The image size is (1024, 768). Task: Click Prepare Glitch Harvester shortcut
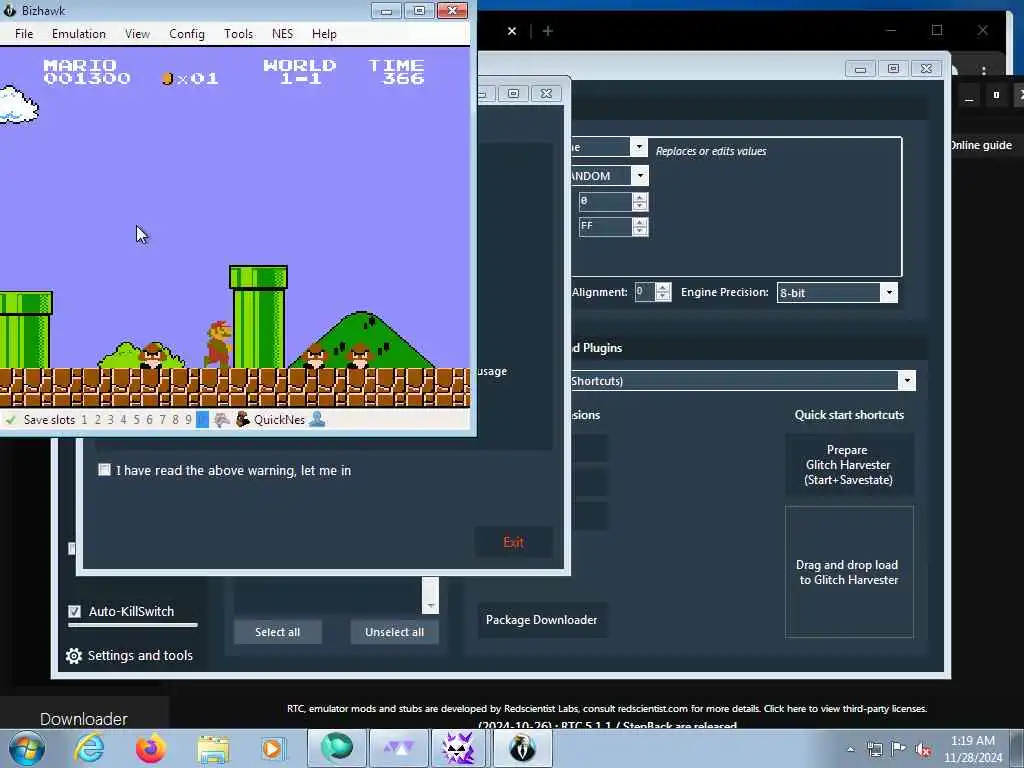pyautogui.click(x=848, y=465)
